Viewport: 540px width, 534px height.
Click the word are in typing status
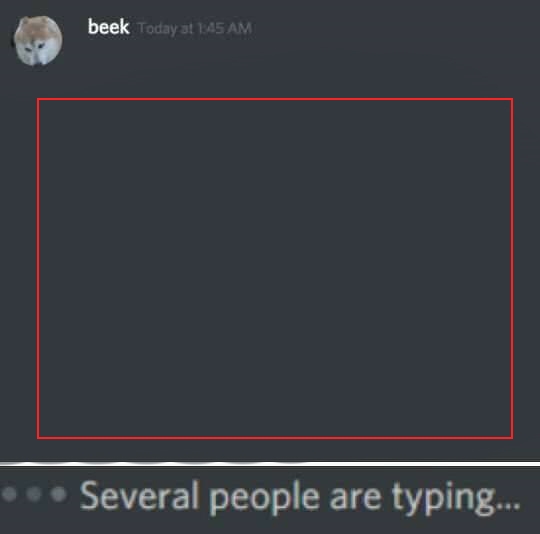tap(355, 498)
